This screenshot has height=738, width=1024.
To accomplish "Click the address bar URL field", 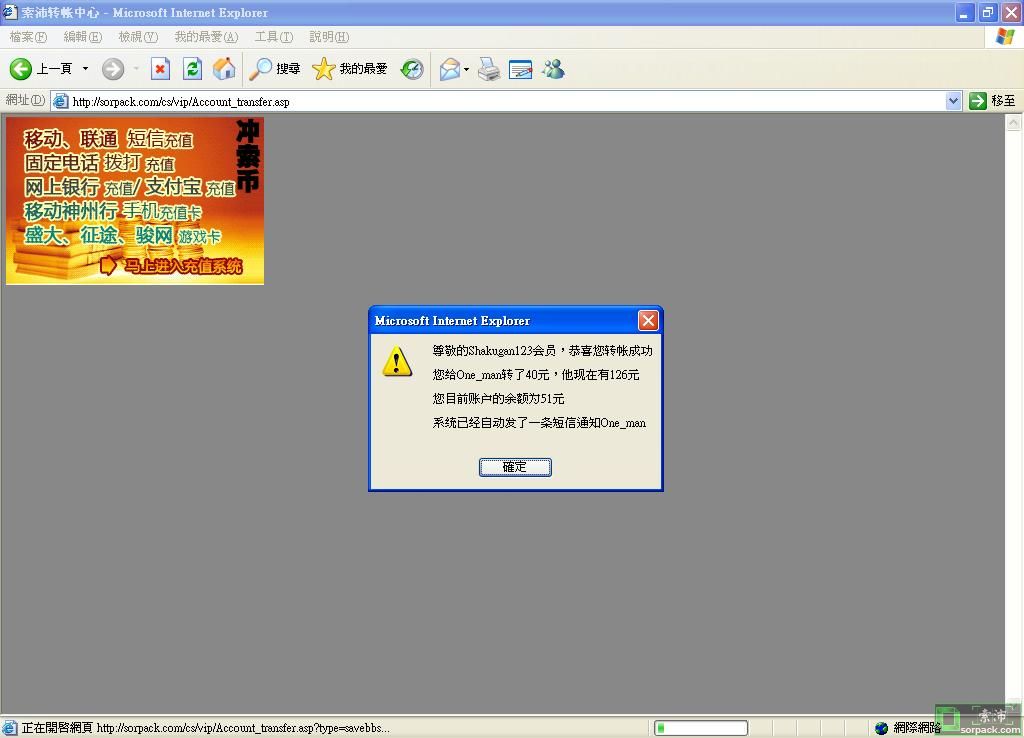I will pyautogui.click(x=500, y=101).
